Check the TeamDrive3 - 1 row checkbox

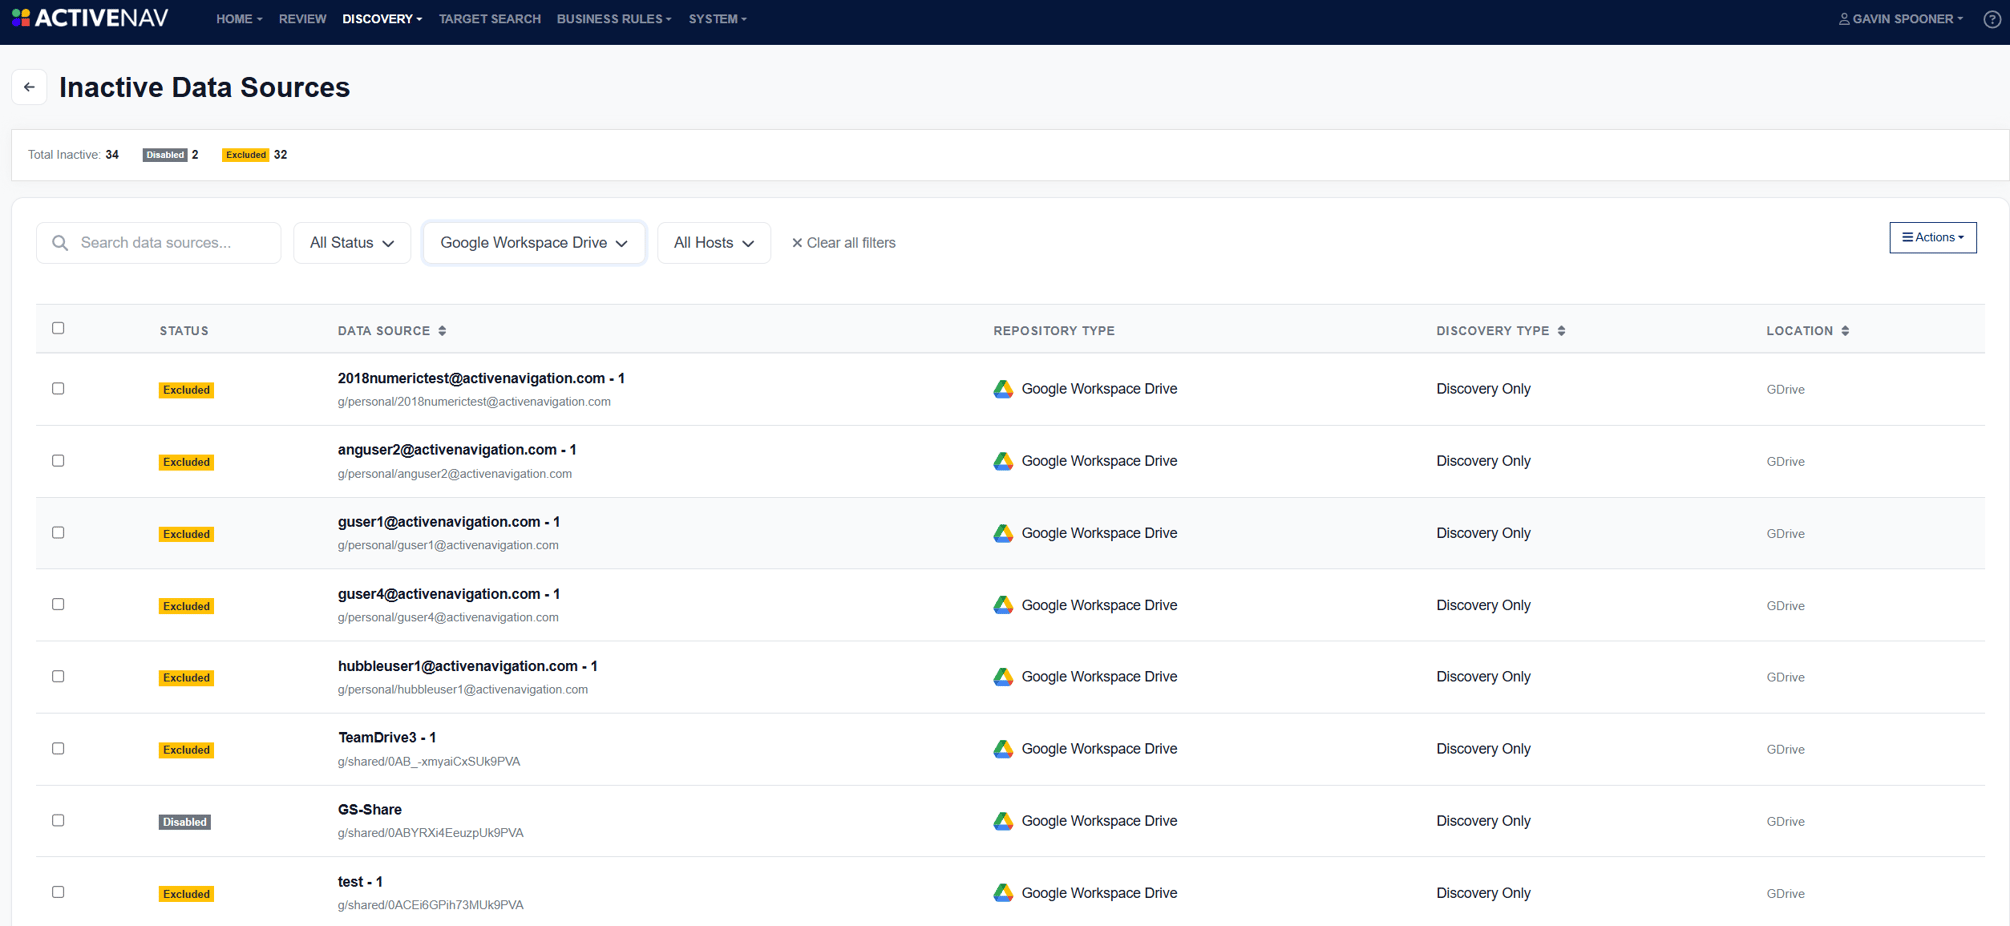point(58,748)
